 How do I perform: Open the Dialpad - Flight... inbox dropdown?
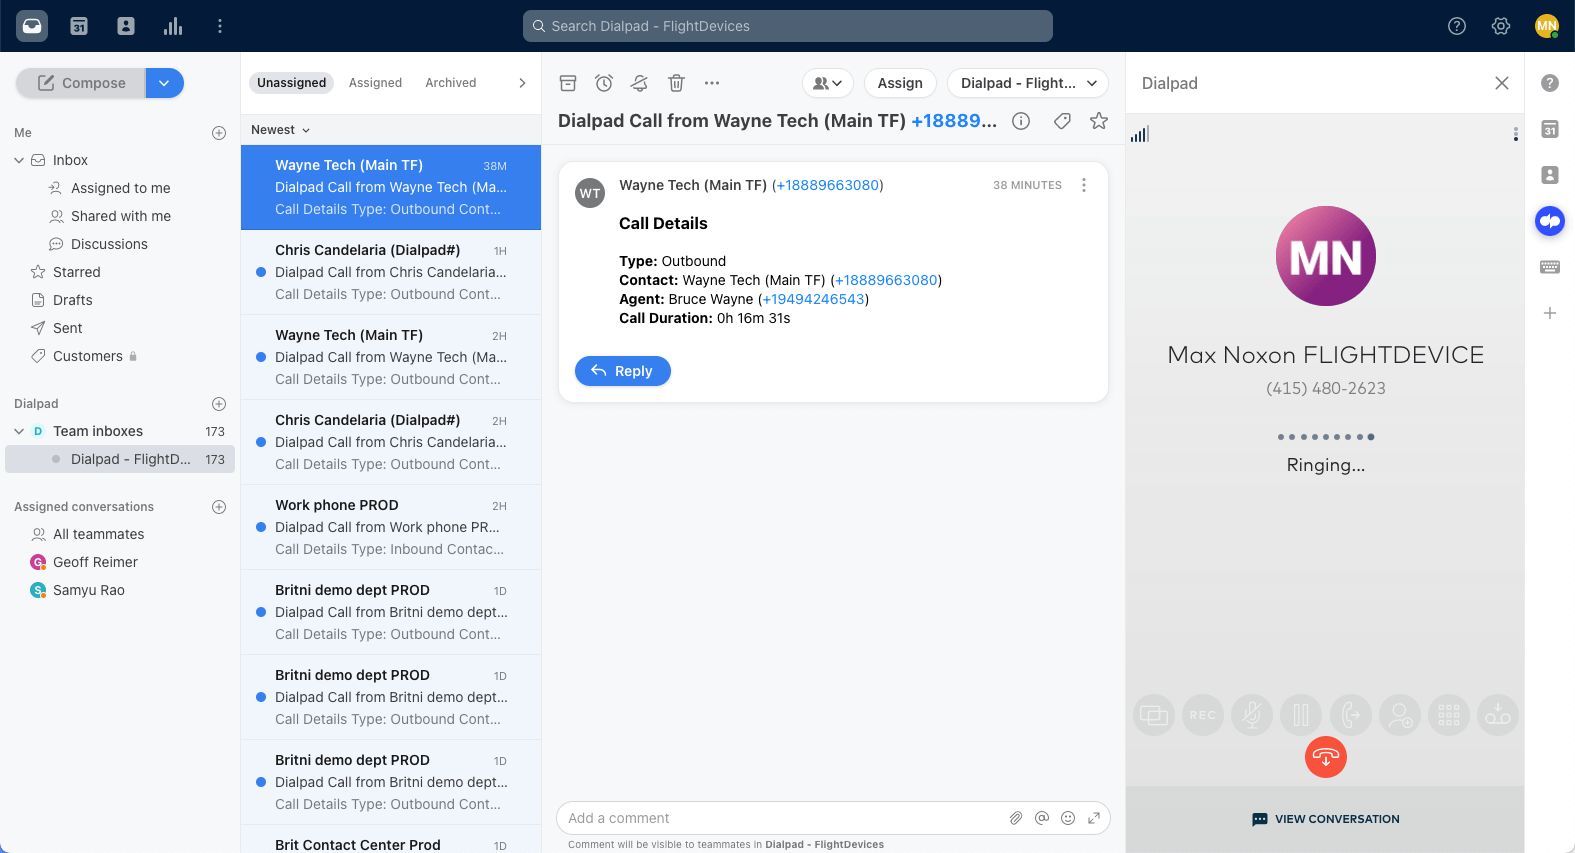[1029, 83]
